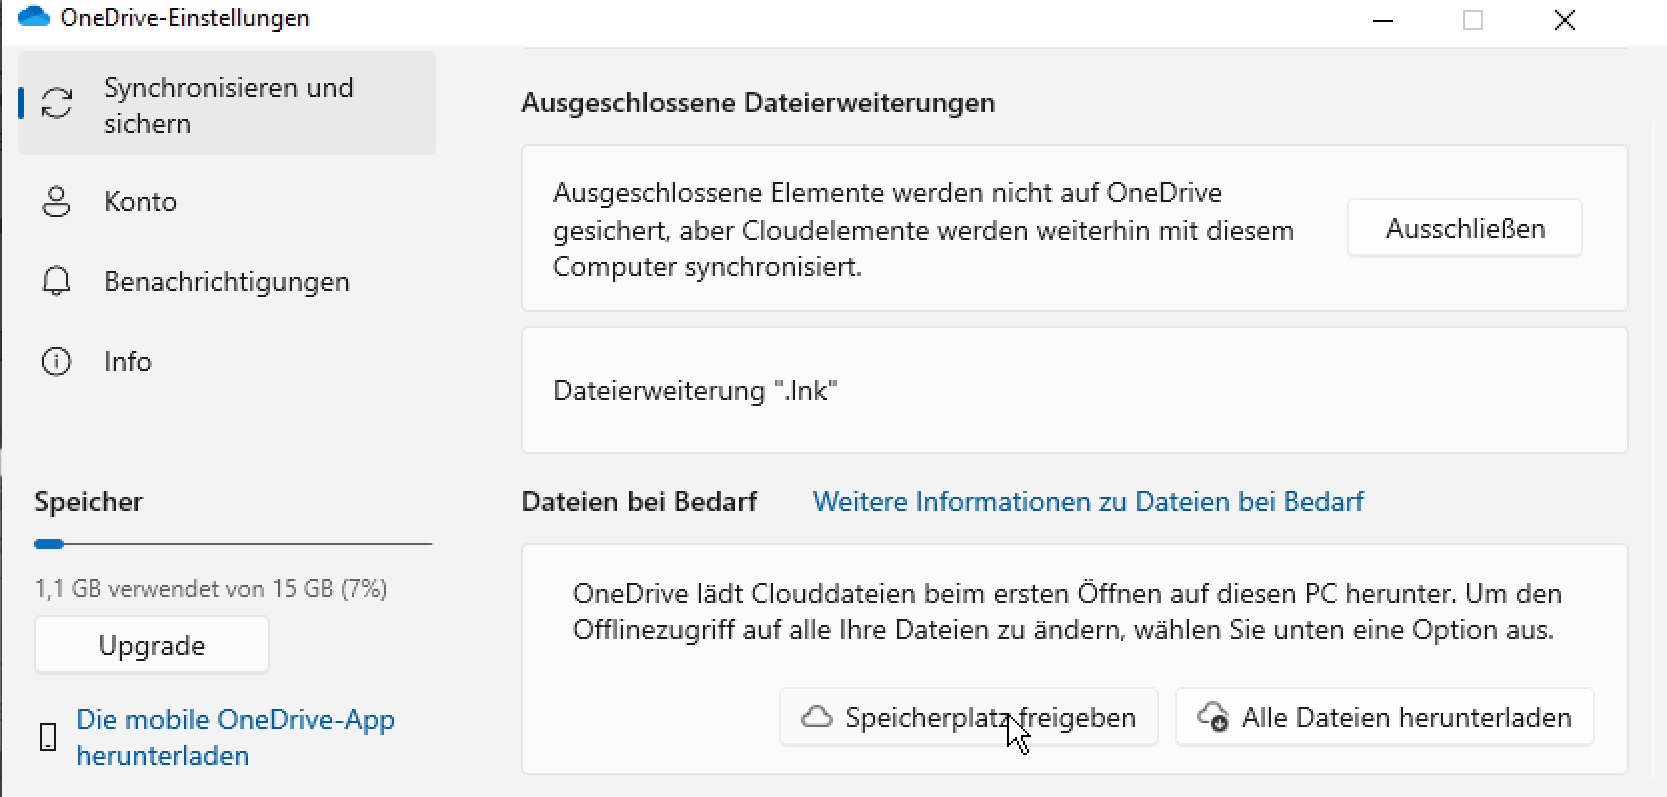Switch to the Konto settings page
Image resolution: width=1667 pixels, height=797 pixels.
point(141,202)
